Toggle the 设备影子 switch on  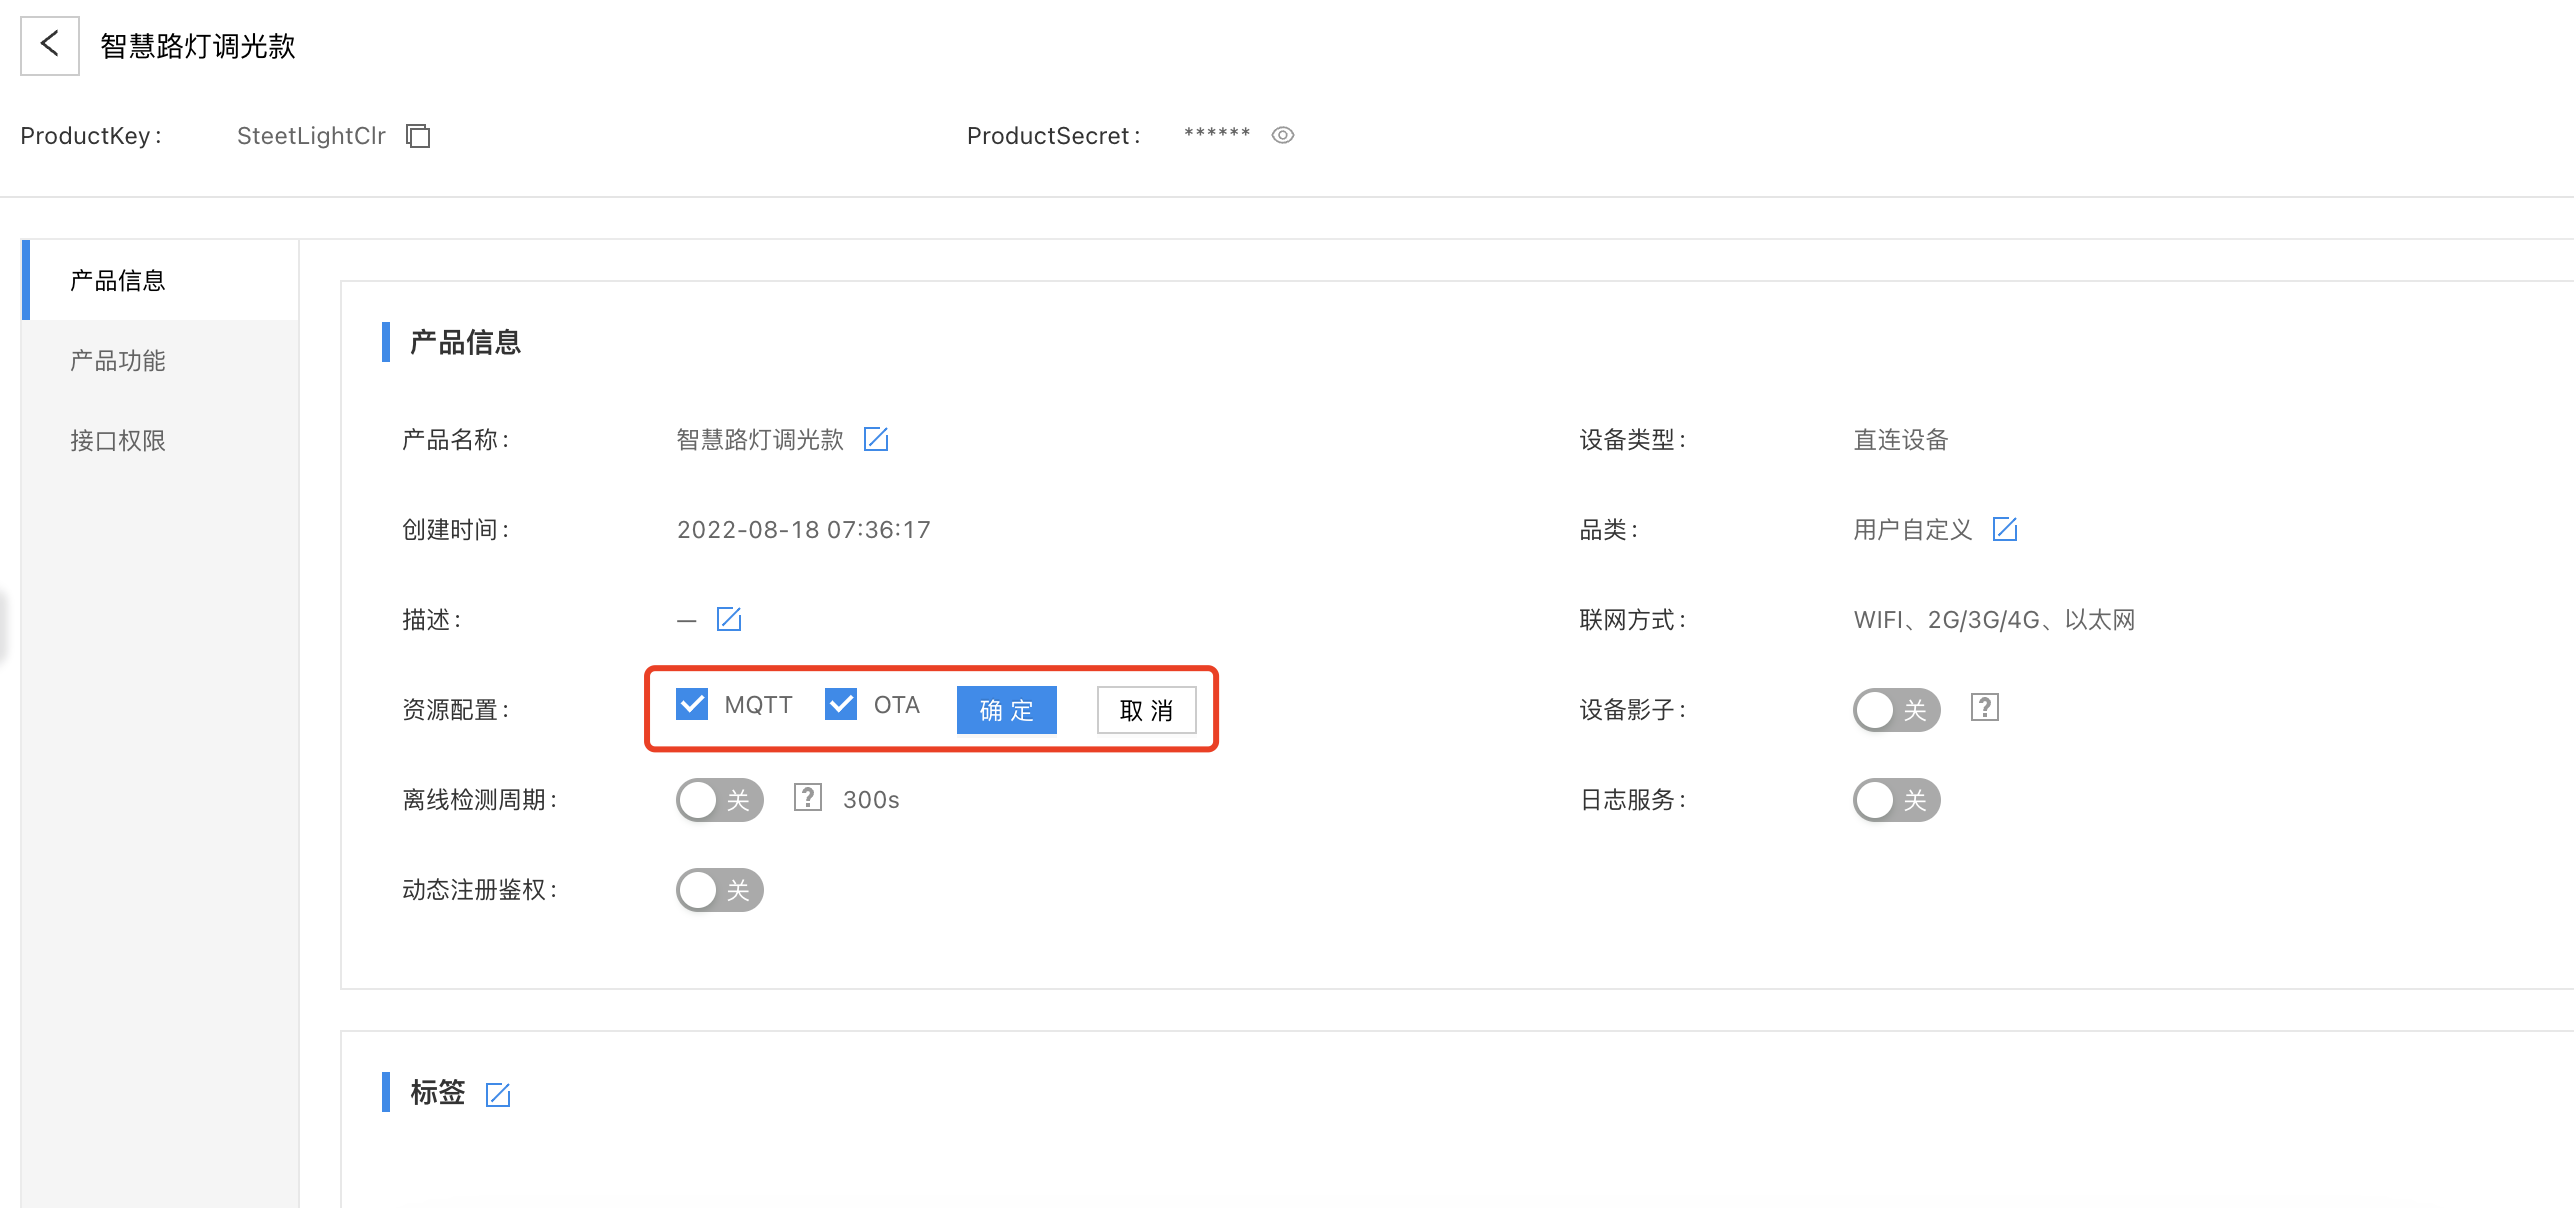point(1896,710)
